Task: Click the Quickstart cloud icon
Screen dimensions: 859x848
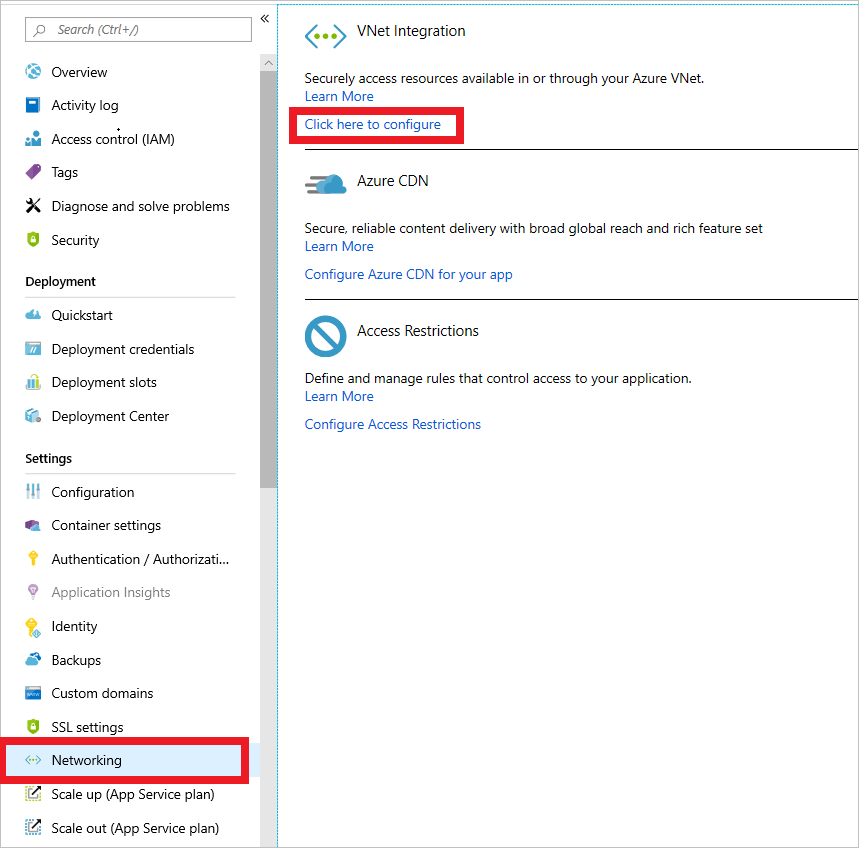Action: [x=33, y=314]
